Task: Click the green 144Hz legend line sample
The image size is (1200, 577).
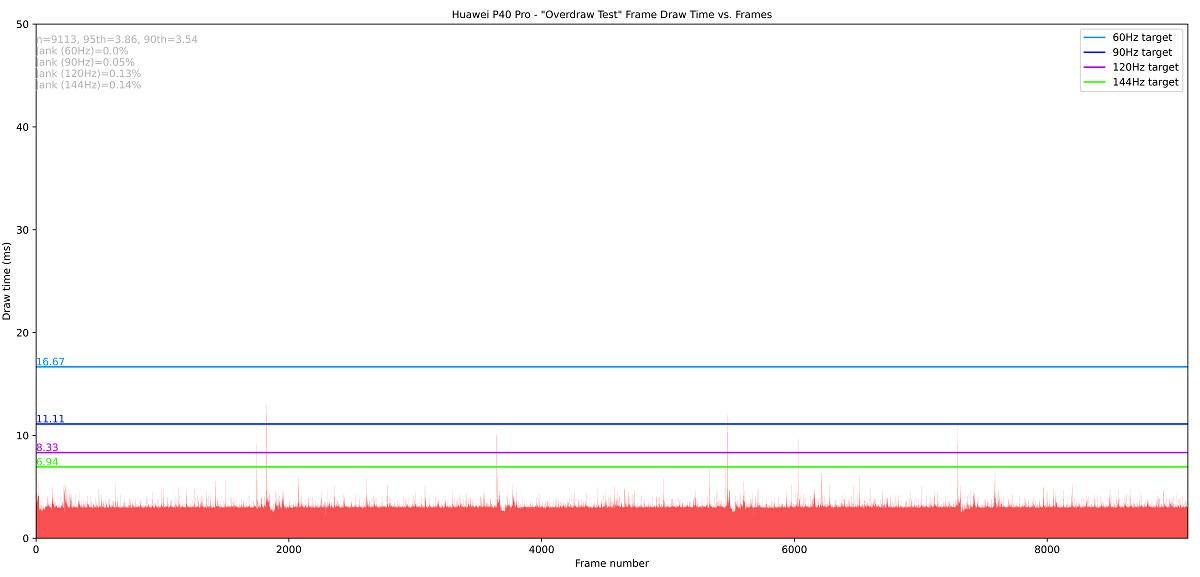Action: coord(1095,82)
